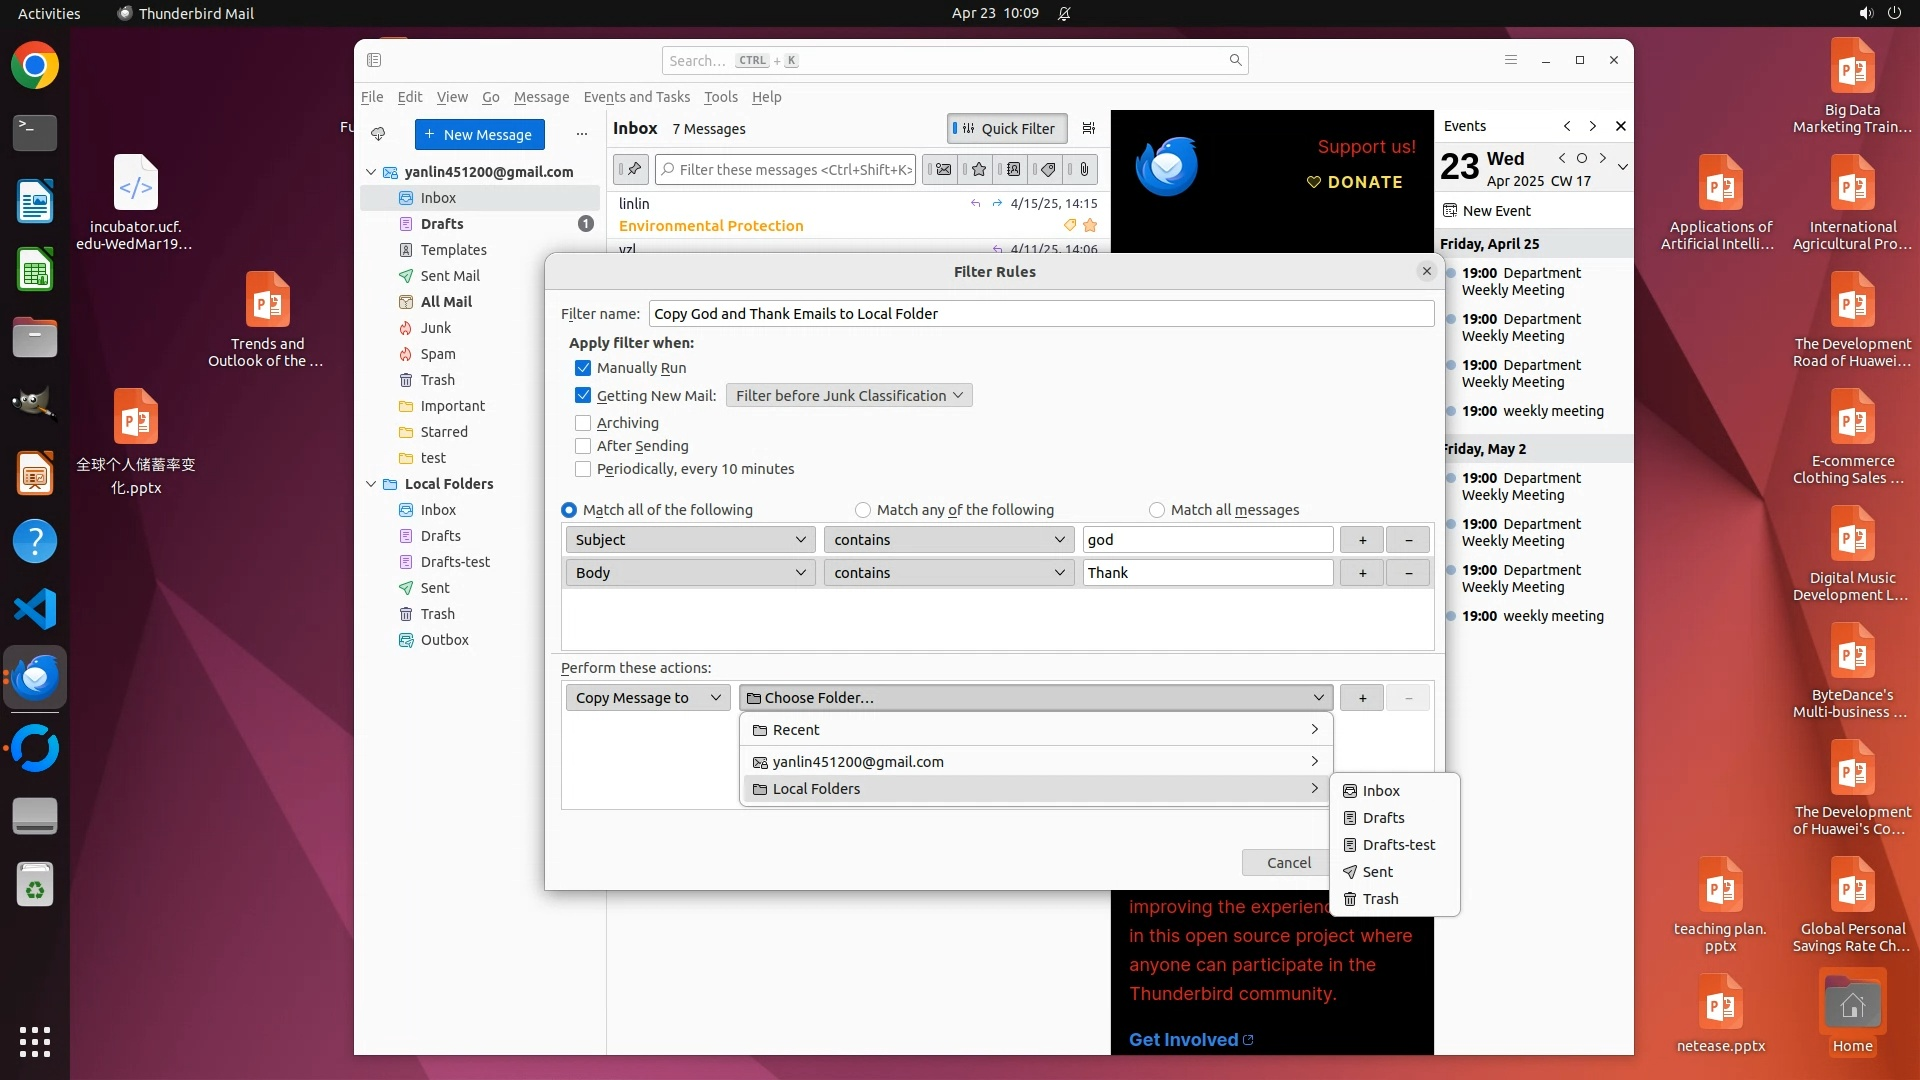Viewport: 1920px width, 1080px height.
Task: Open Visual Studio Code from dock
Action: click(x=35, y=609)
